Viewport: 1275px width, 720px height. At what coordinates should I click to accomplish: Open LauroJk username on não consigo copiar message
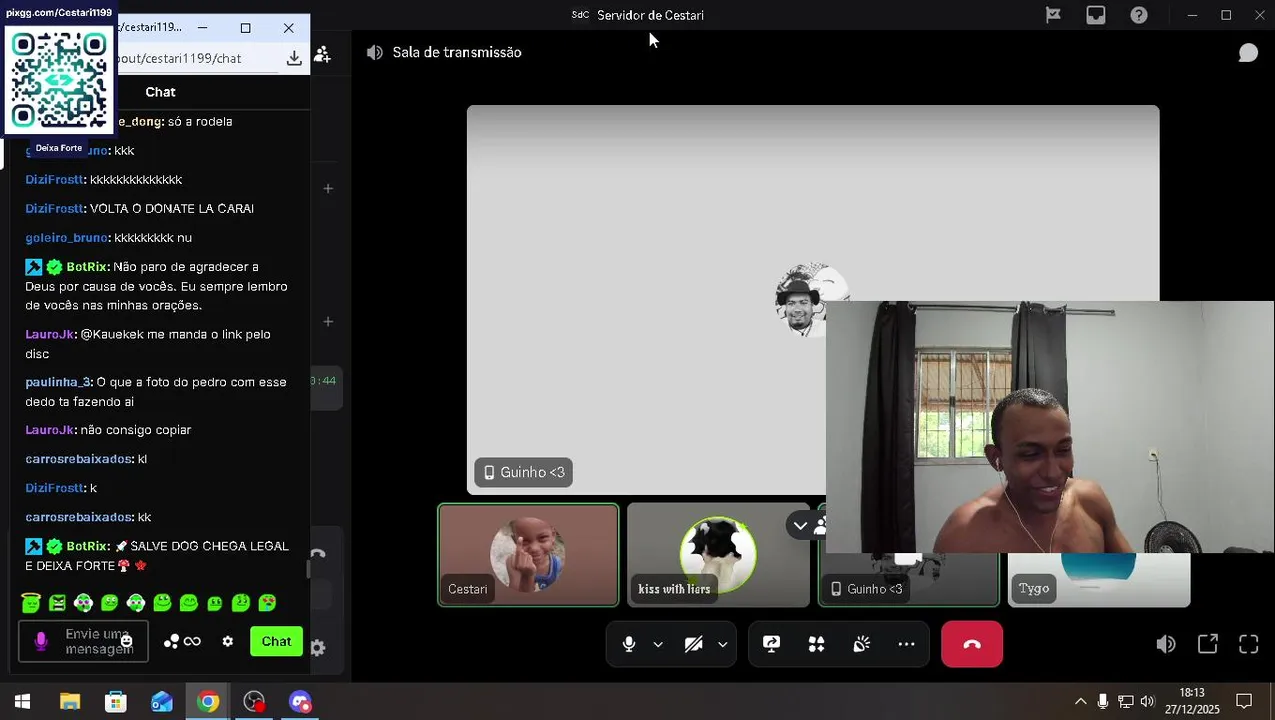49,430
